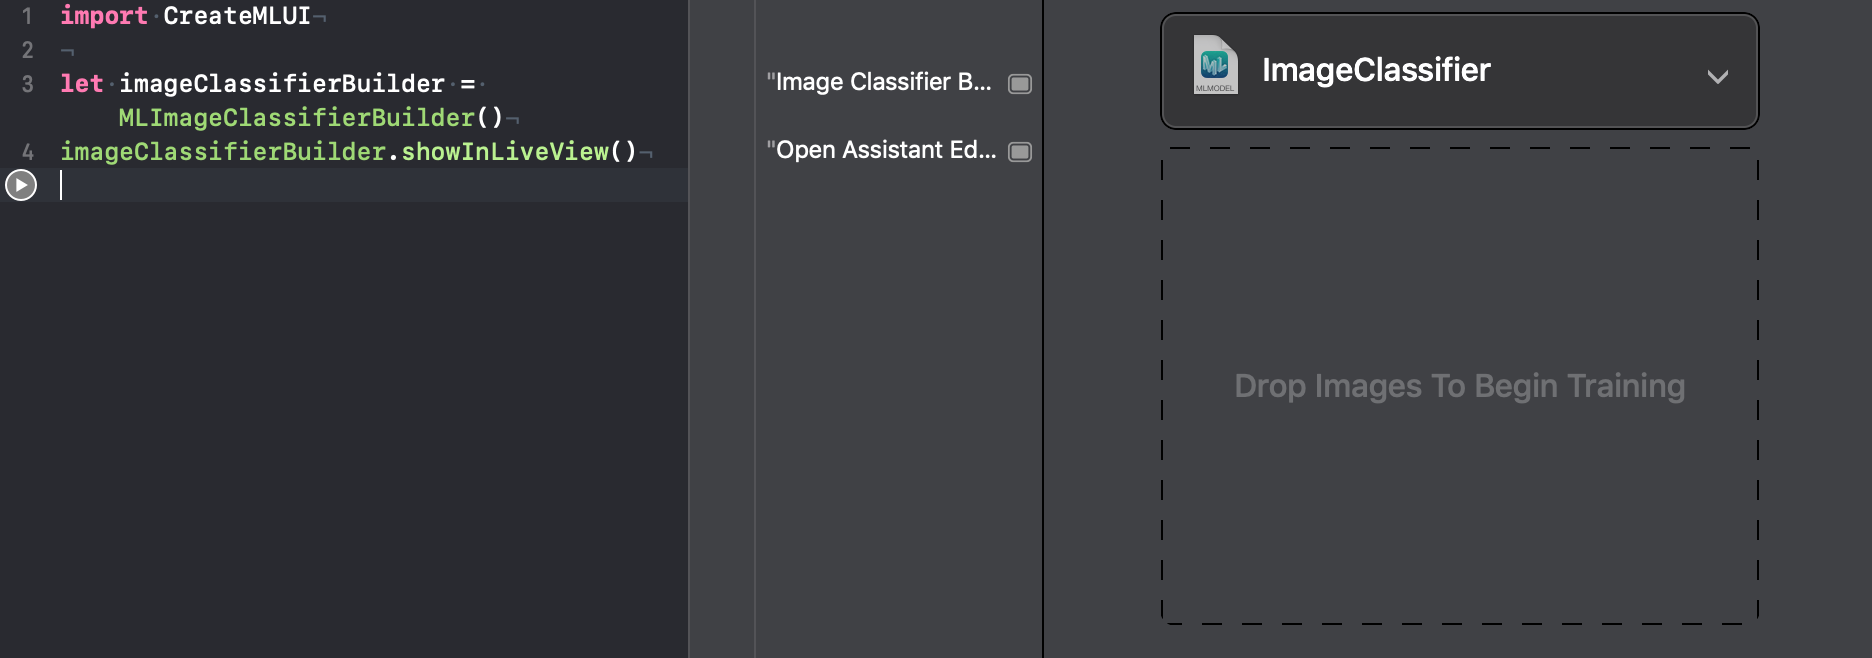This screenshot has width=1872, height=658.
Task: Click the "Open Assistant Ed..." result text
Action: (881, 150)
